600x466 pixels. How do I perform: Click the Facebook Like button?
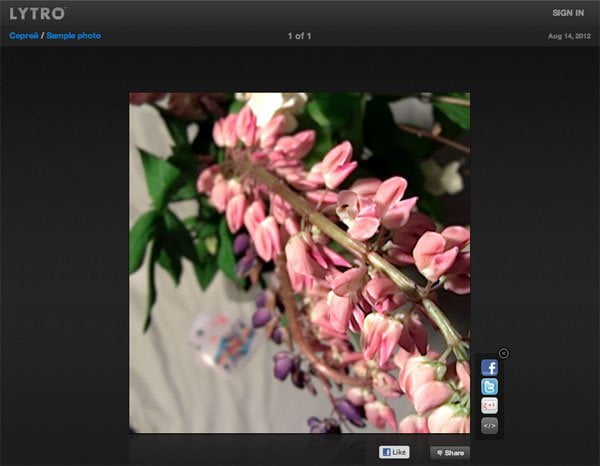point(394,452)
